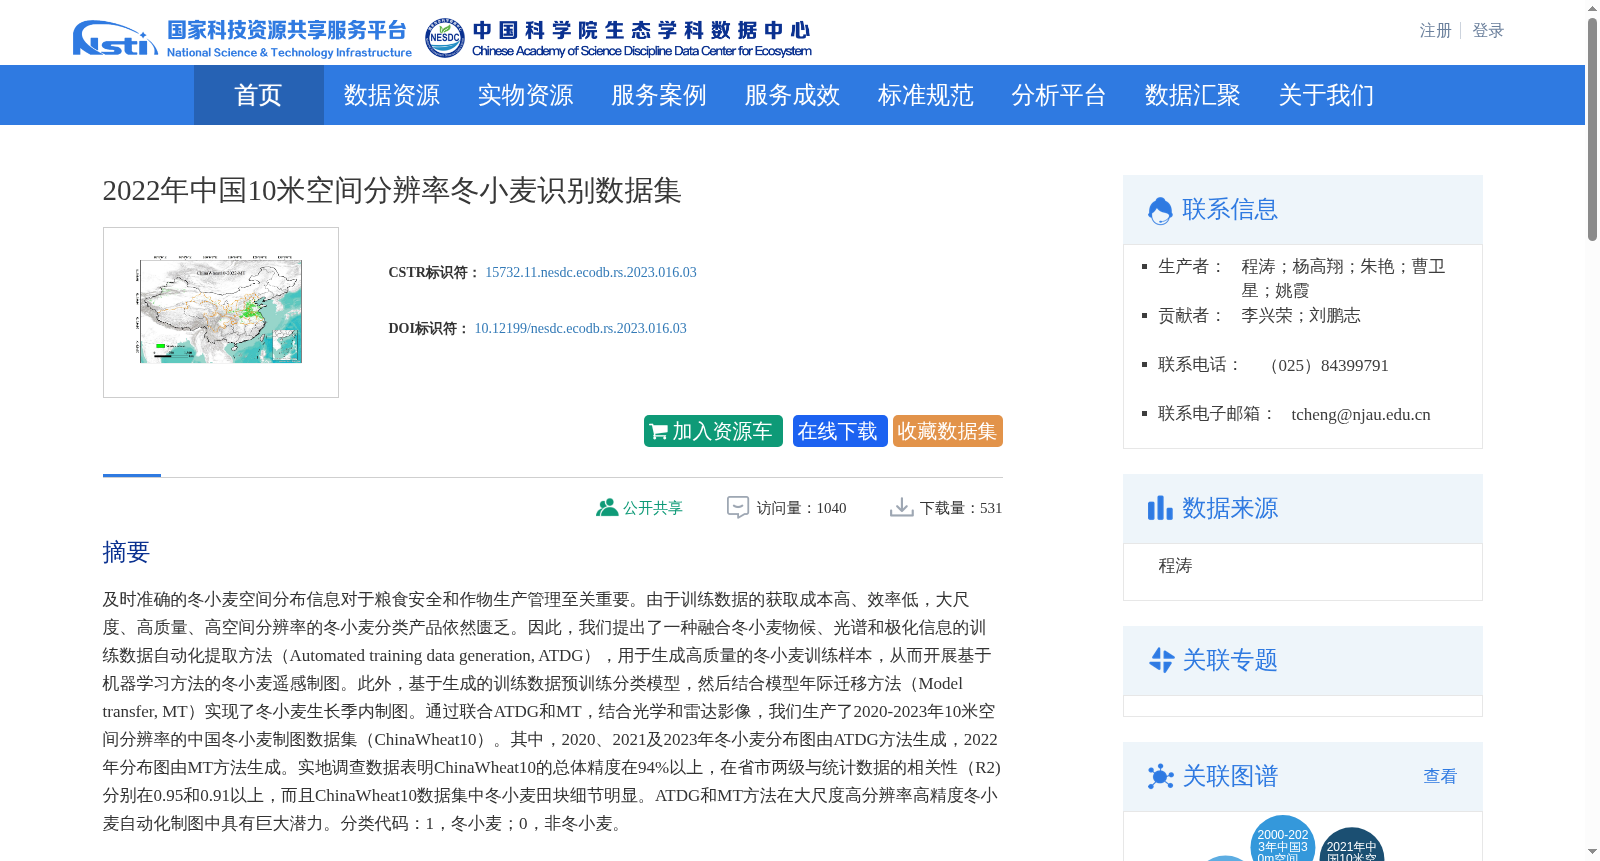This screenshot has width=1600, height=861.
Task: Click the NSTI platform logo
Action: 242,38
